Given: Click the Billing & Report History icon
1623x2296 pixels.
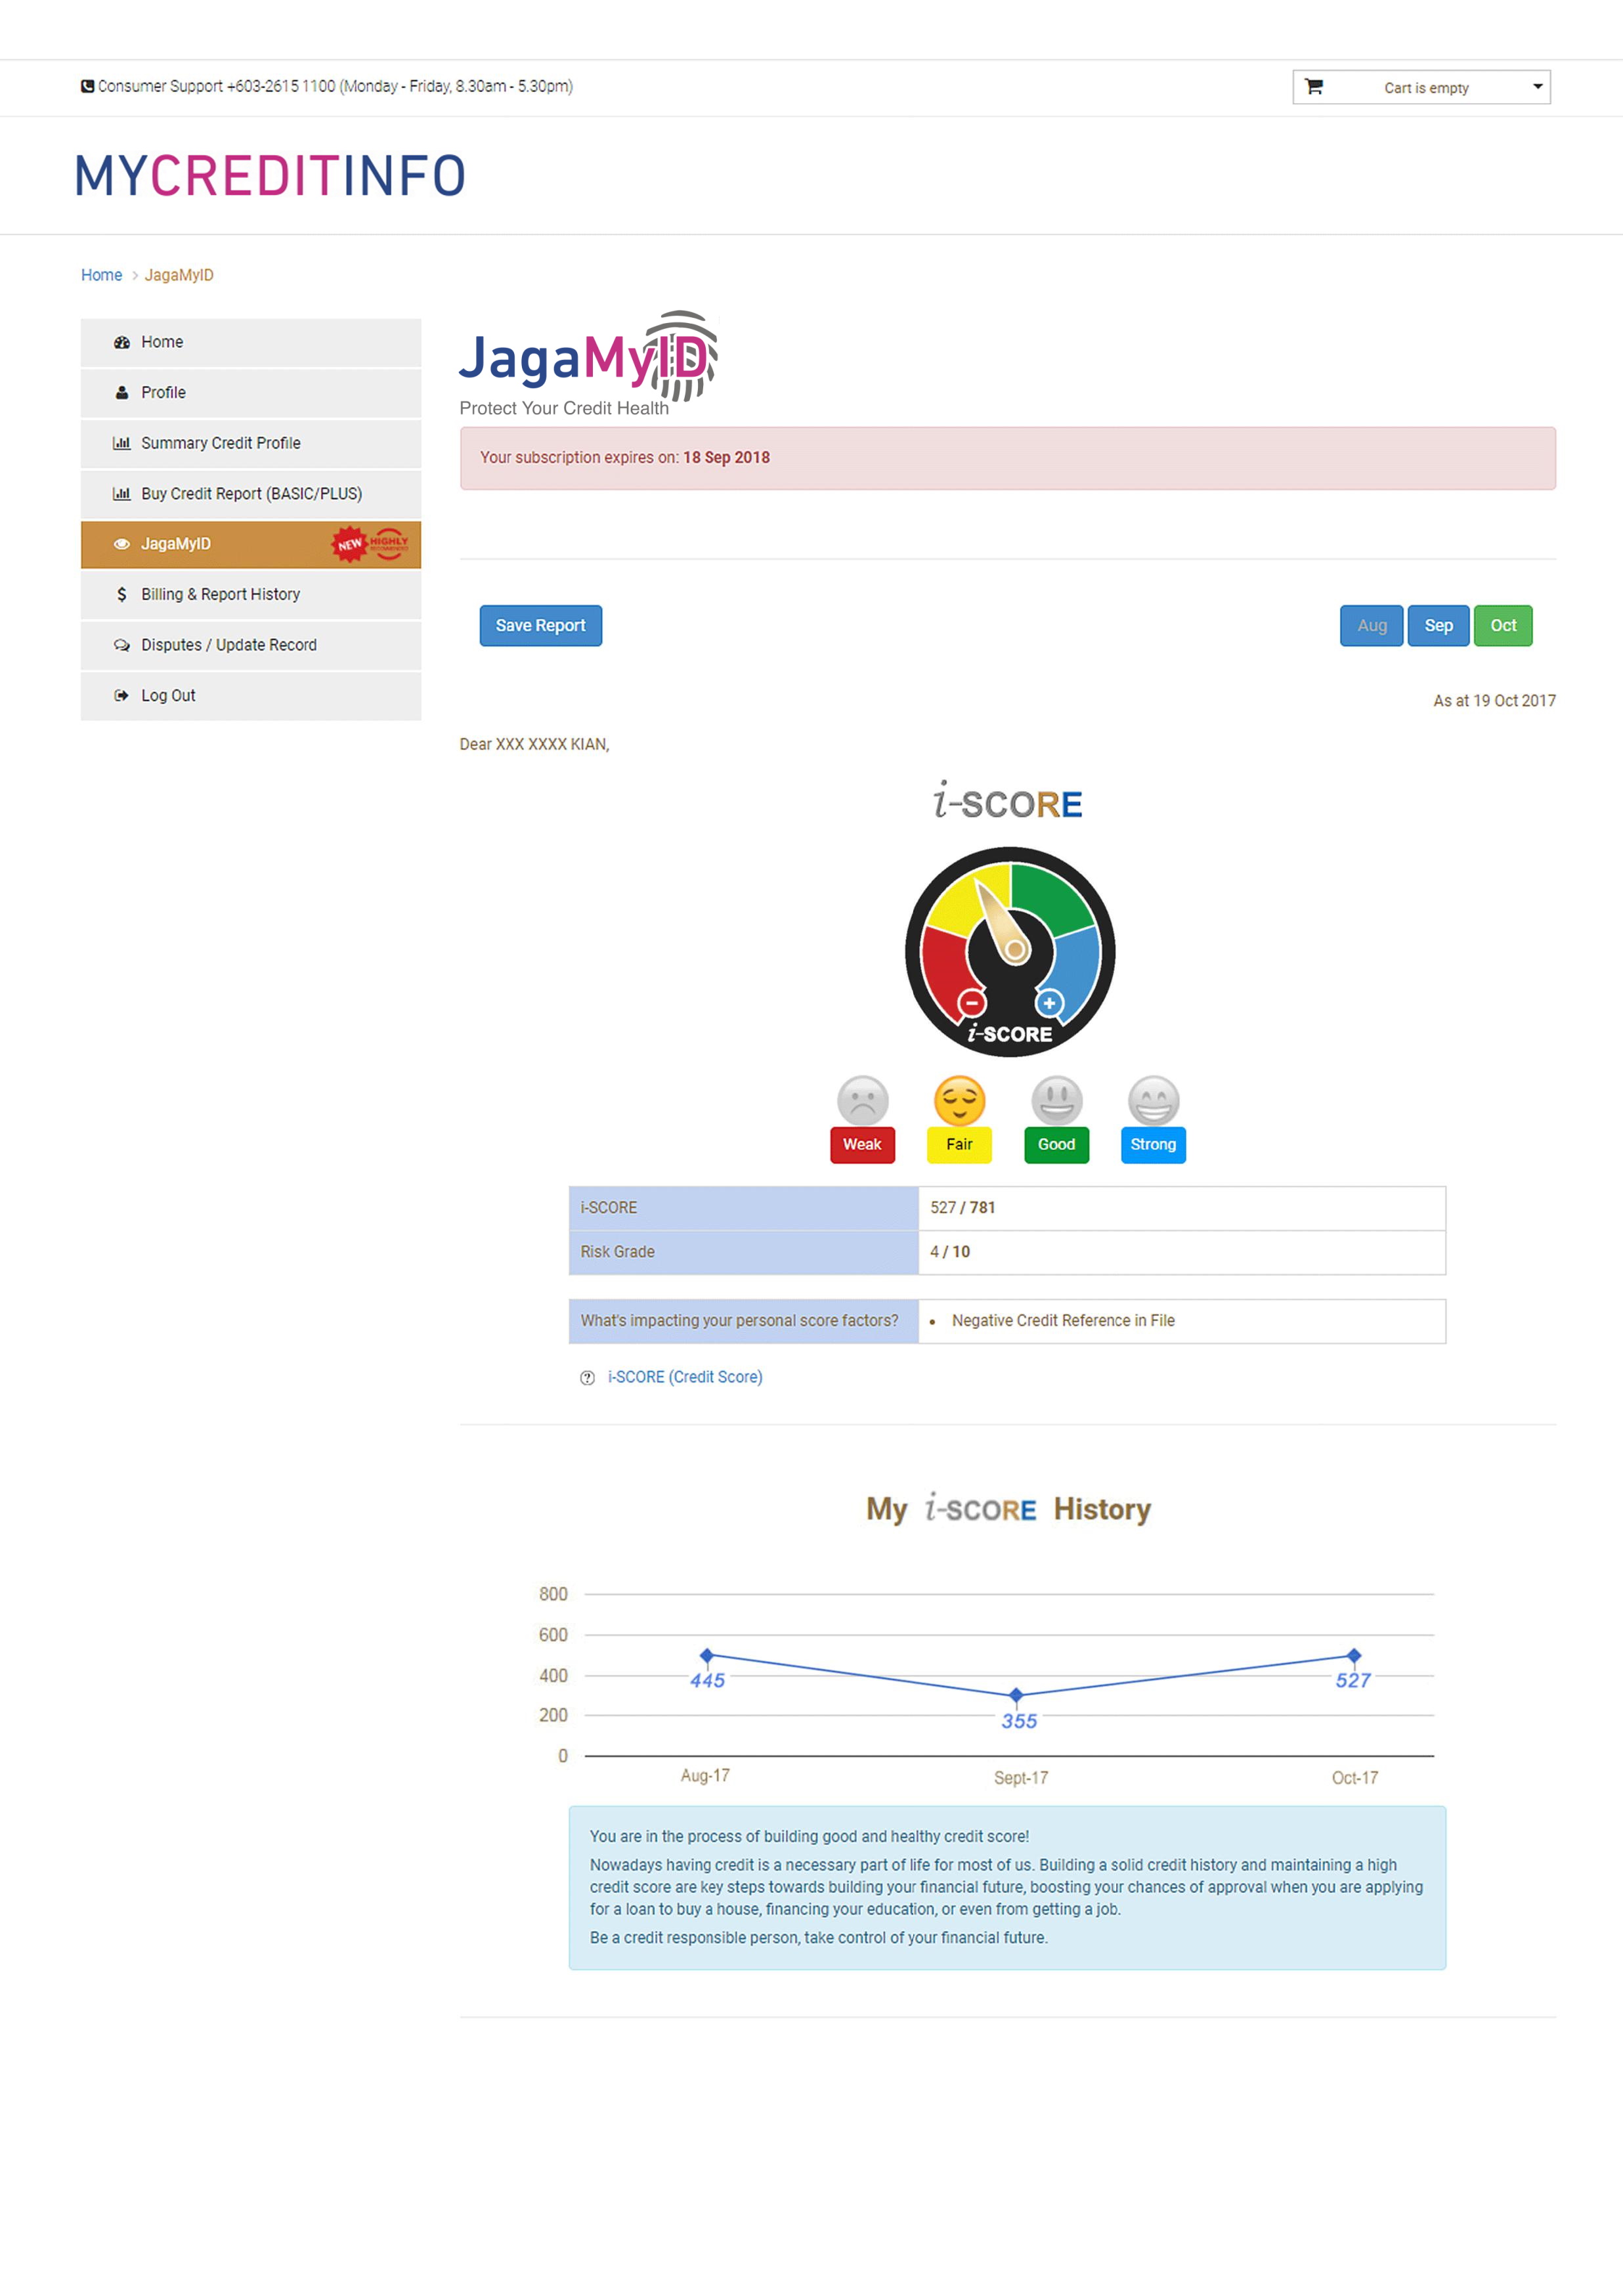Looking at the screenshot, I should coord(119,594).
